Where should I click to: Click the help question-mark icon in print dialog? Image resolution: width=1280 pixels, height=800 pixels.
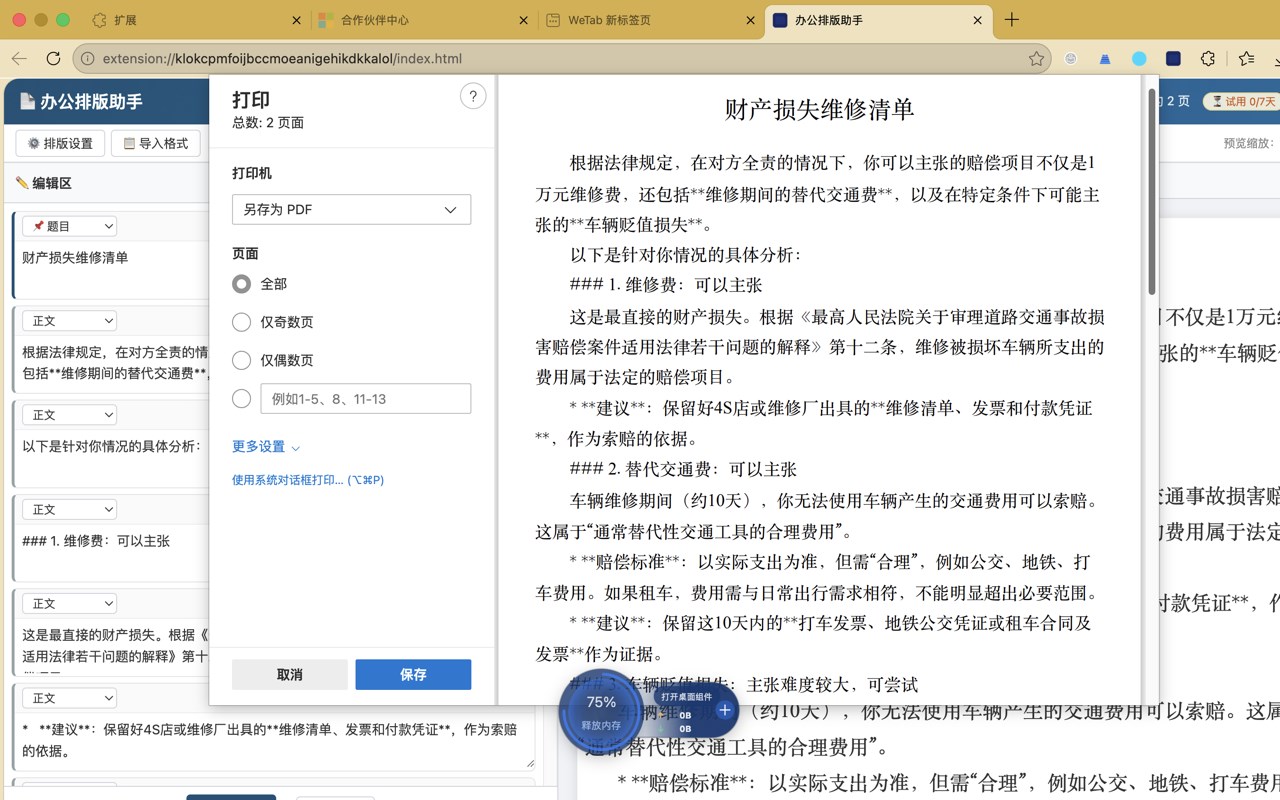point(472,96)
